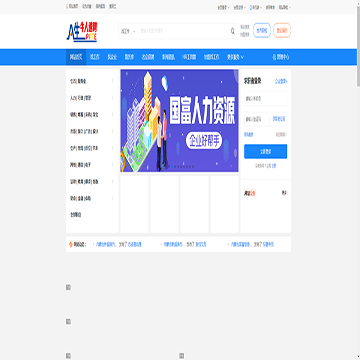
Task: Click the 企业登录 link in login panel
Action: [281, 81]
